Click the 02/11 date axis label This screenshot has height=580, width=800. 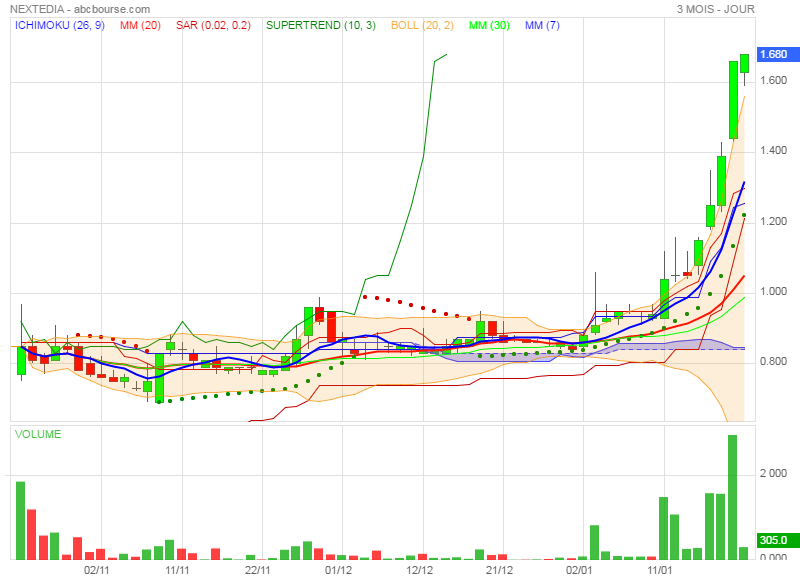pyautogui.click(x=97, y=570)
